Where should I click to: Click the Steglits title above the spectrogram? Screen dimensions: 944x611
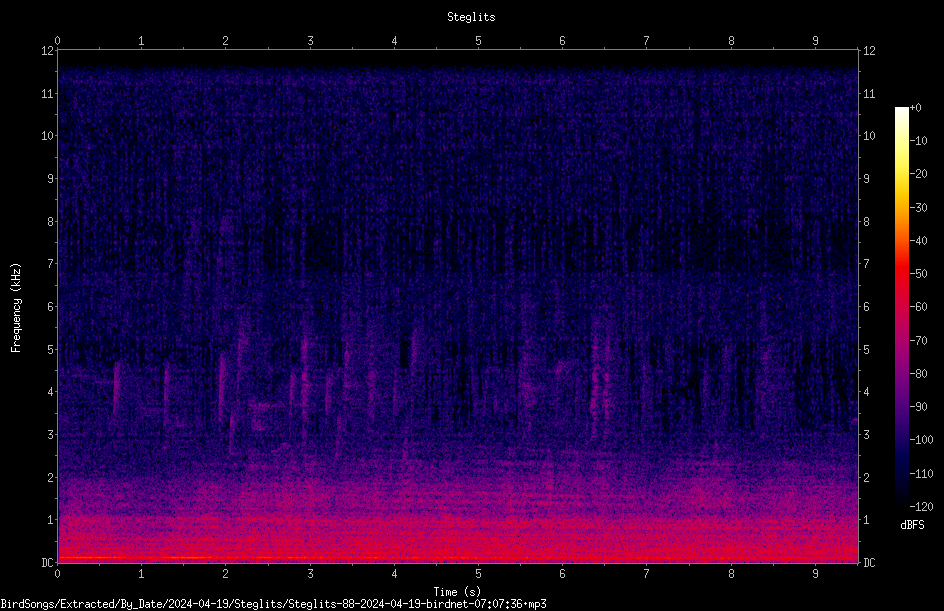pos(471,17)
